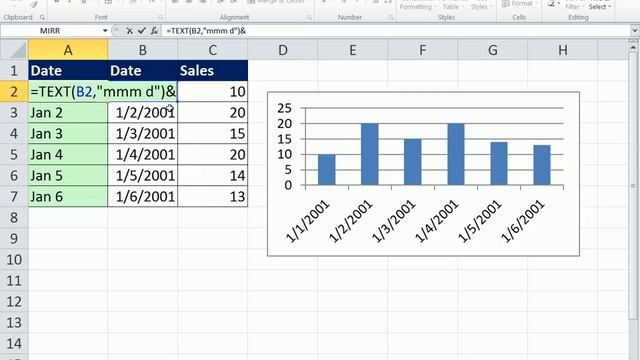Select the Sales cell with value 14

click(x=213, y=176)
